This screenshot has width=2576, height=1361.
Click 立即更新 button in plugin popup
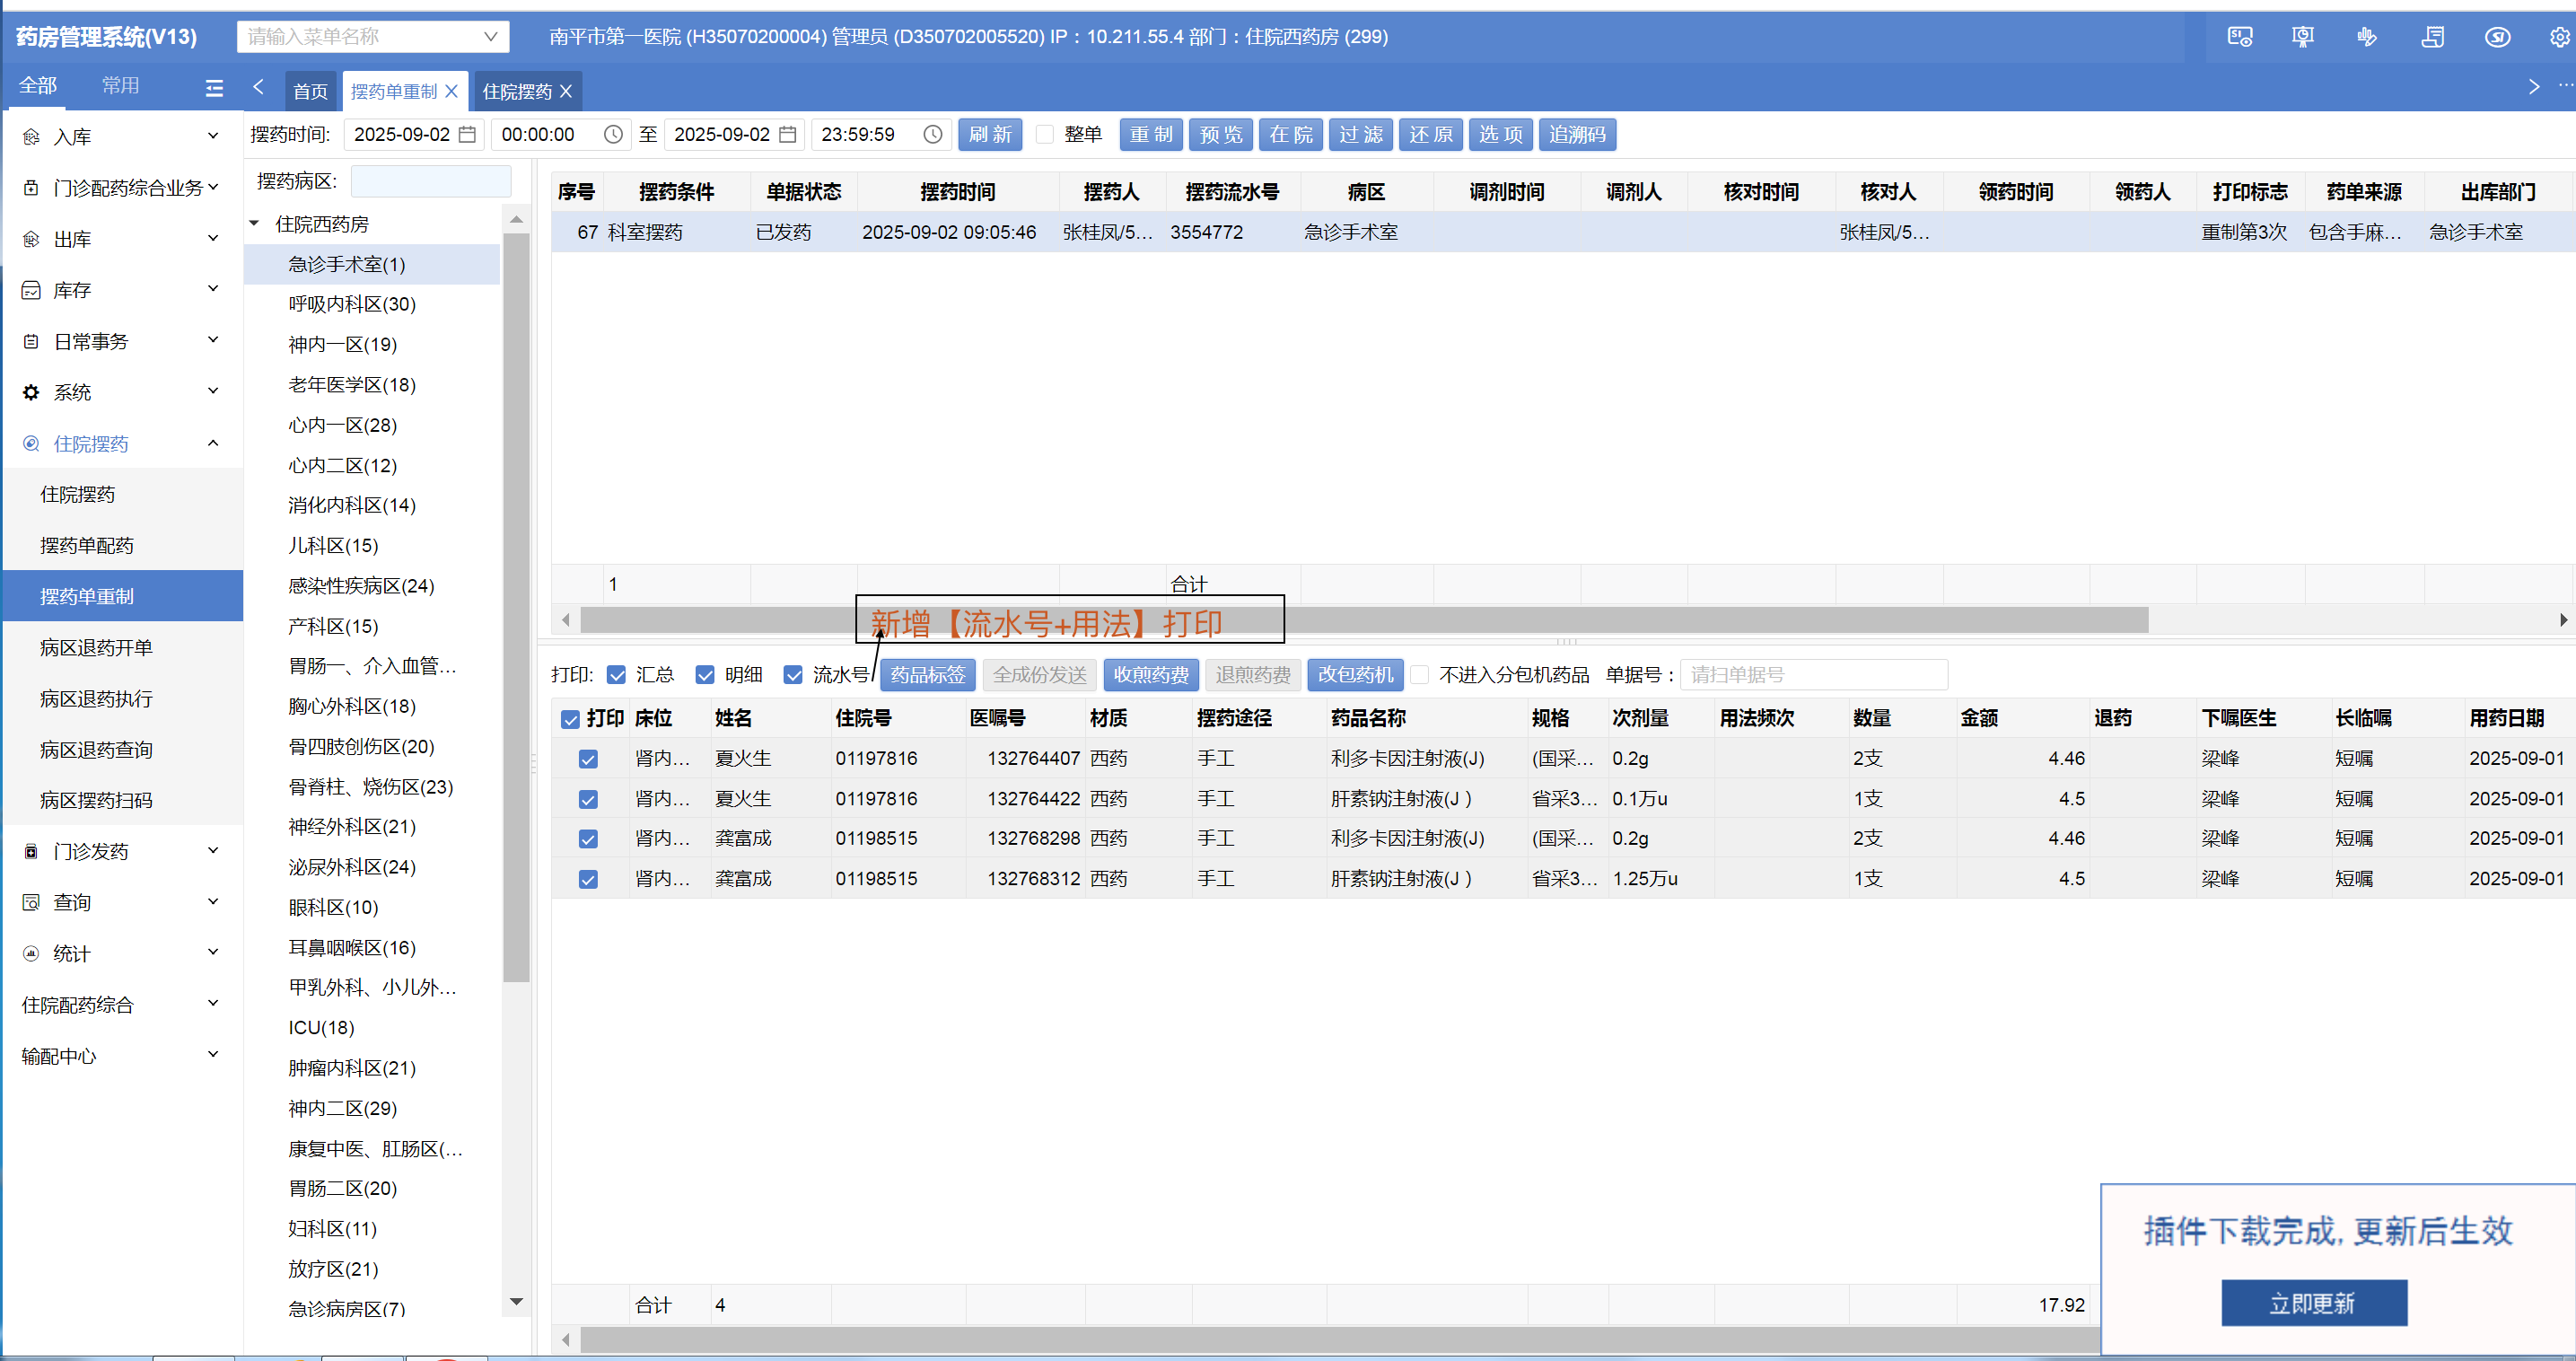(x=2312, y=1303)
